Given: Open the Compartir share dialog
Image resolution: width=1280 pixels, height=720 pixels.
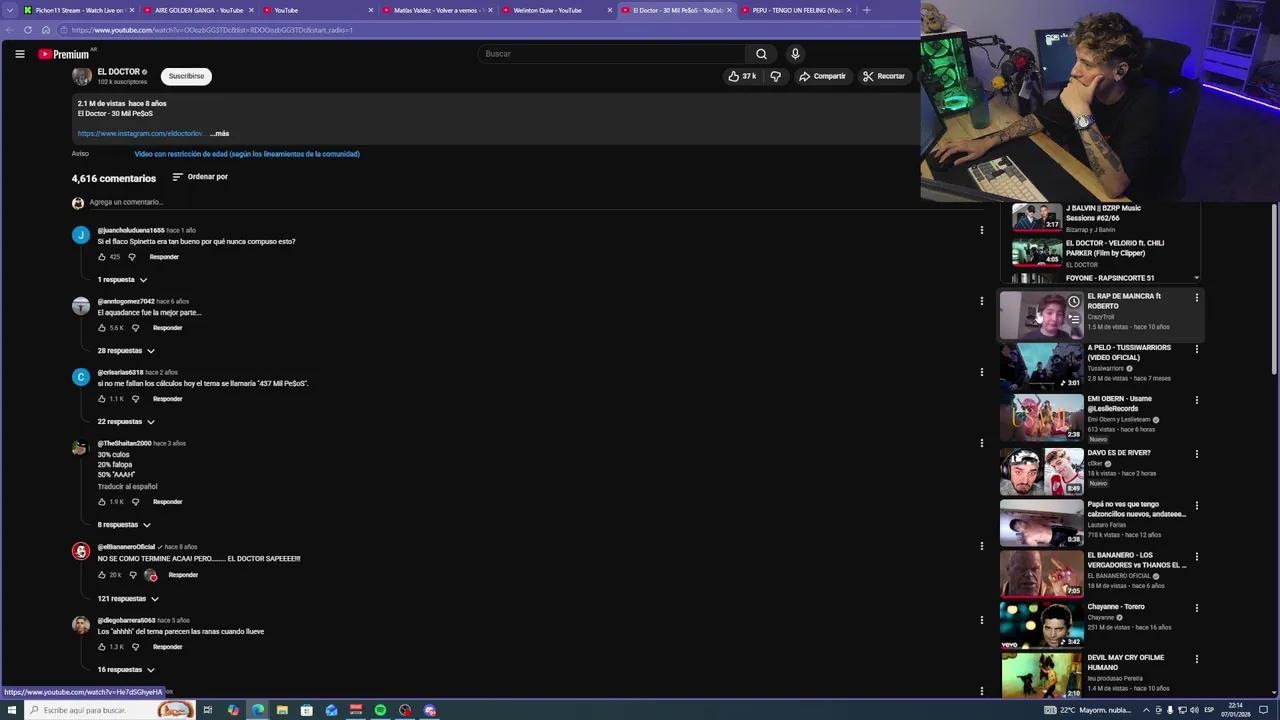Looking at the screenshot, I should click(x=821, y=76).
